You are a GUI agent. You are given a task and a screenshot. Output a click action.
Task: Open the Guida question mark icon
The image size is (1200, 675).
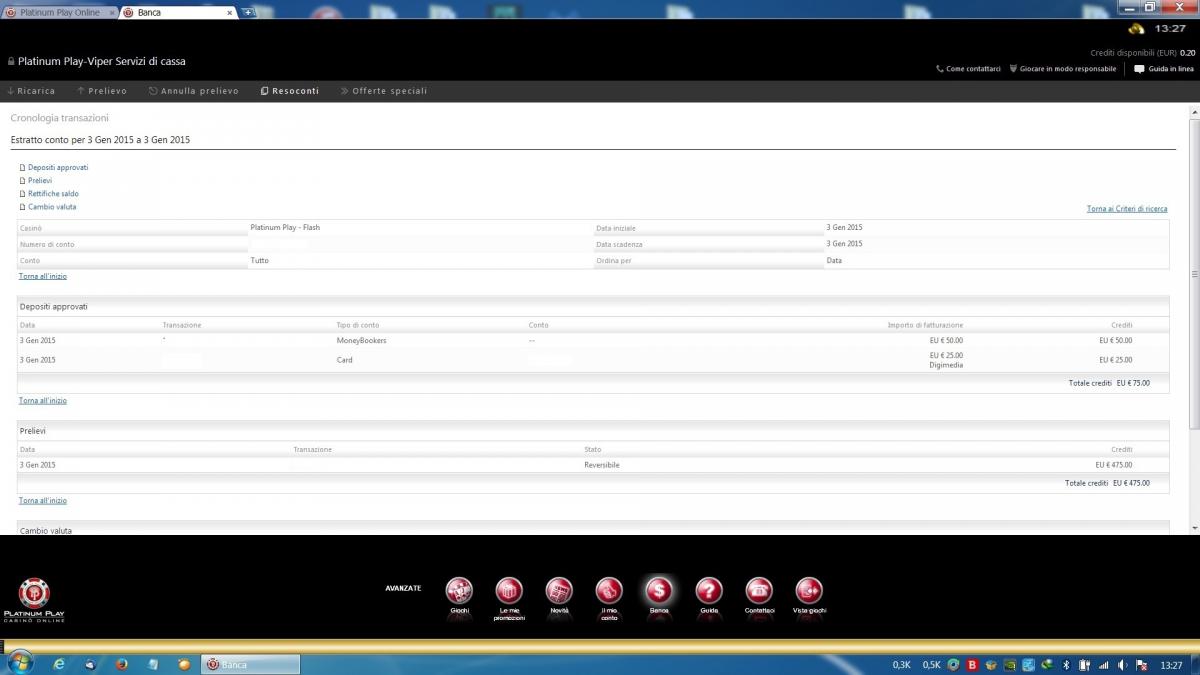709,591
